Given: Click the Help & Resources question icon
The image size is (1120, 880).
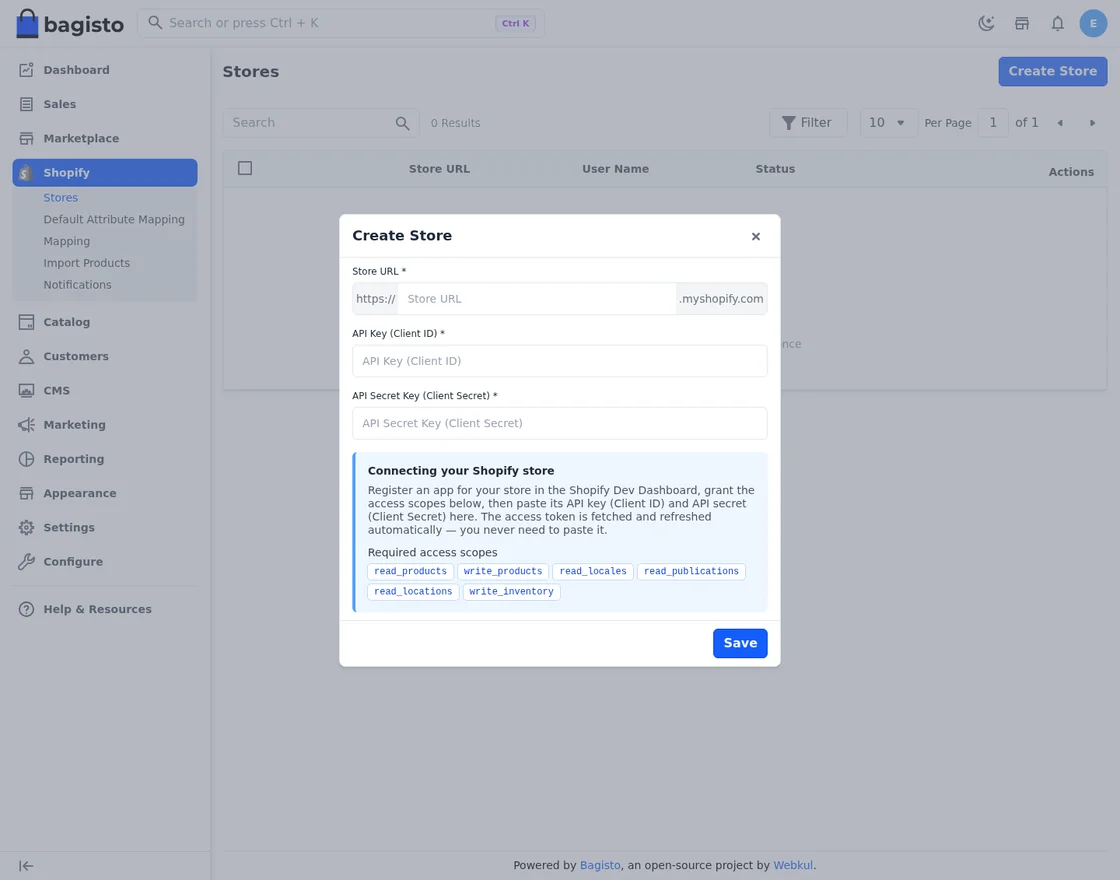Looking at the screenshot, I should [x=26, y=609].
